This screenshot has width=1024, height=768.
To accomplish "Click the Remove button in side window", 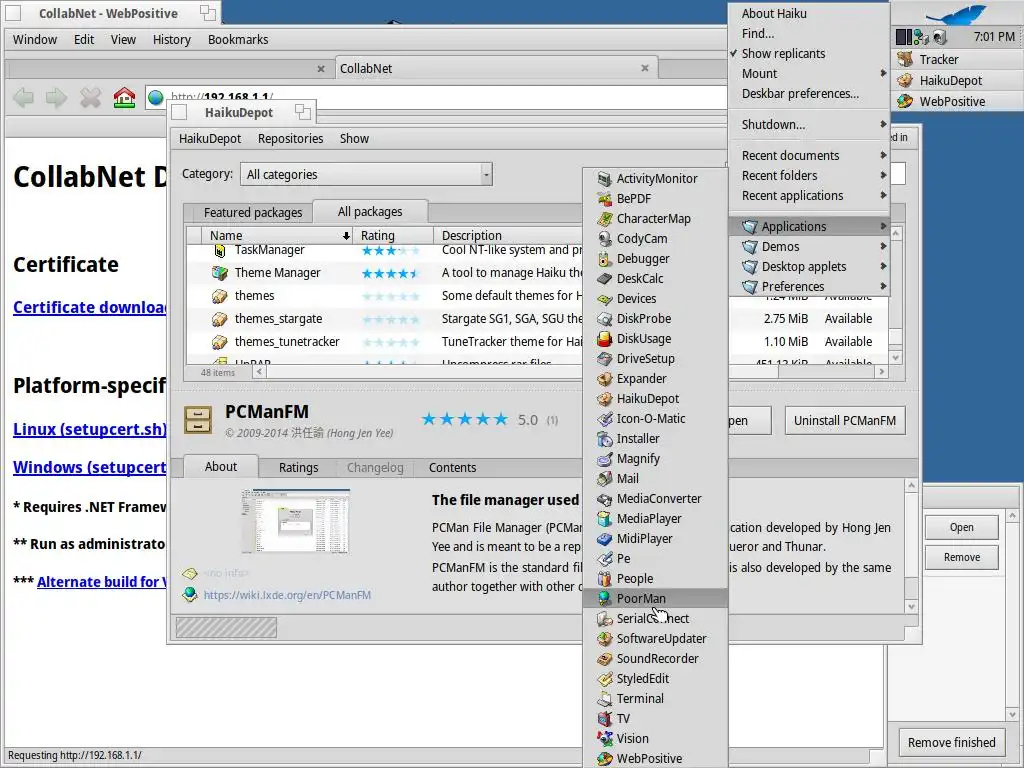I will pos(962,558).
